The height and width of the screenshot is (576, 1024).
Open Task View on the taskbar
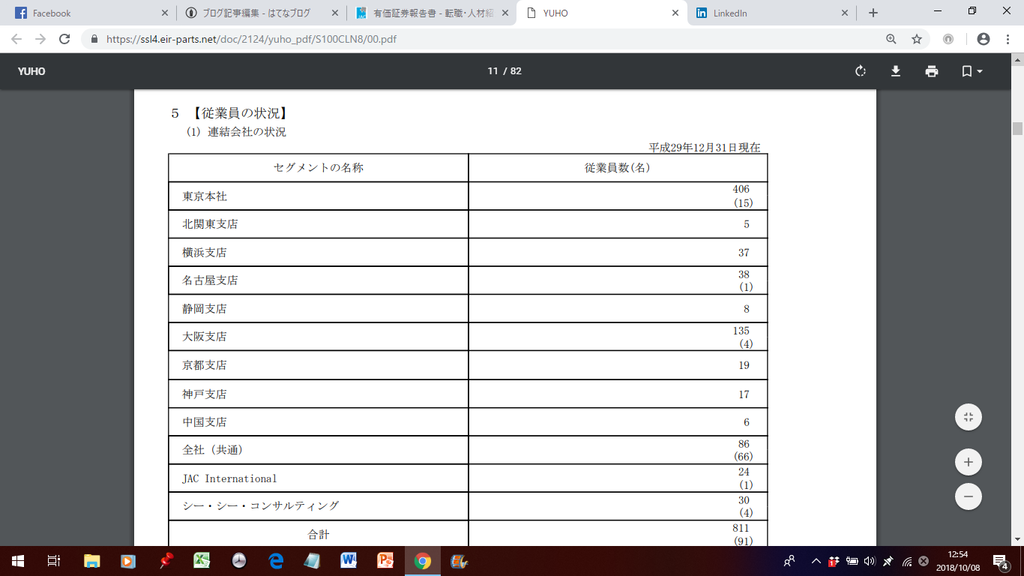[54, 561]
